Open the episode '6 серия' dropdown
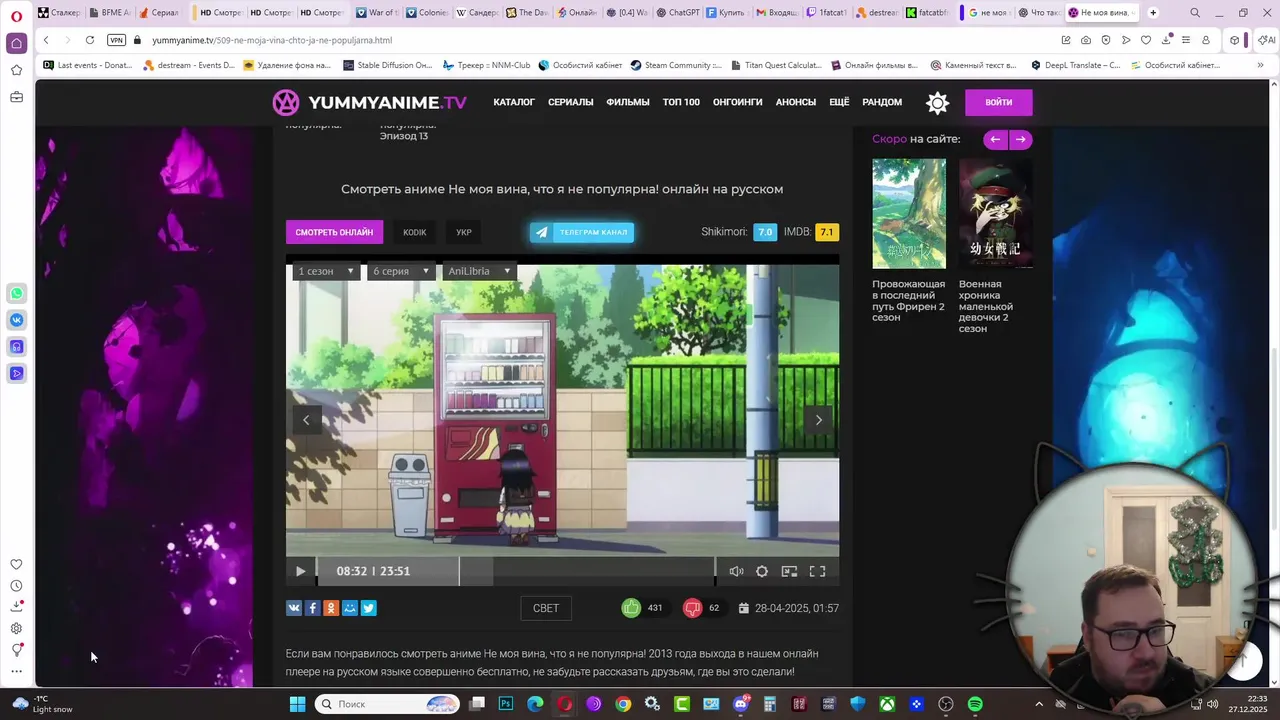The image size is (1280, 720). click(x=401, y=271)
